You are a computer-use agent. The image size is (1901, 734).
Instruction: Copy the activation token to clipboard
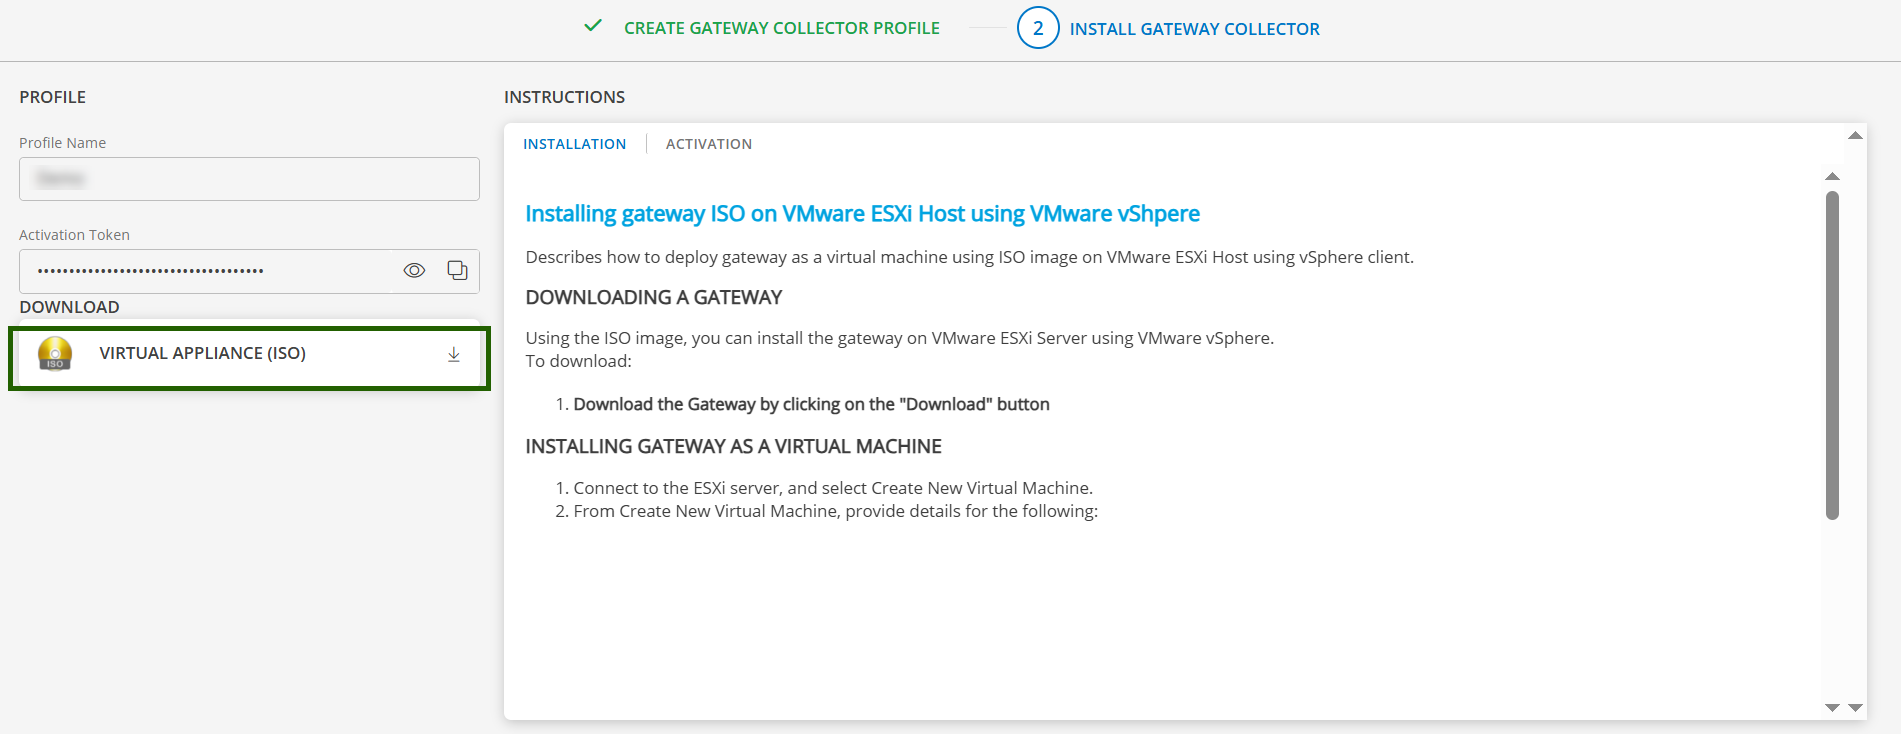tap(457, 271)
